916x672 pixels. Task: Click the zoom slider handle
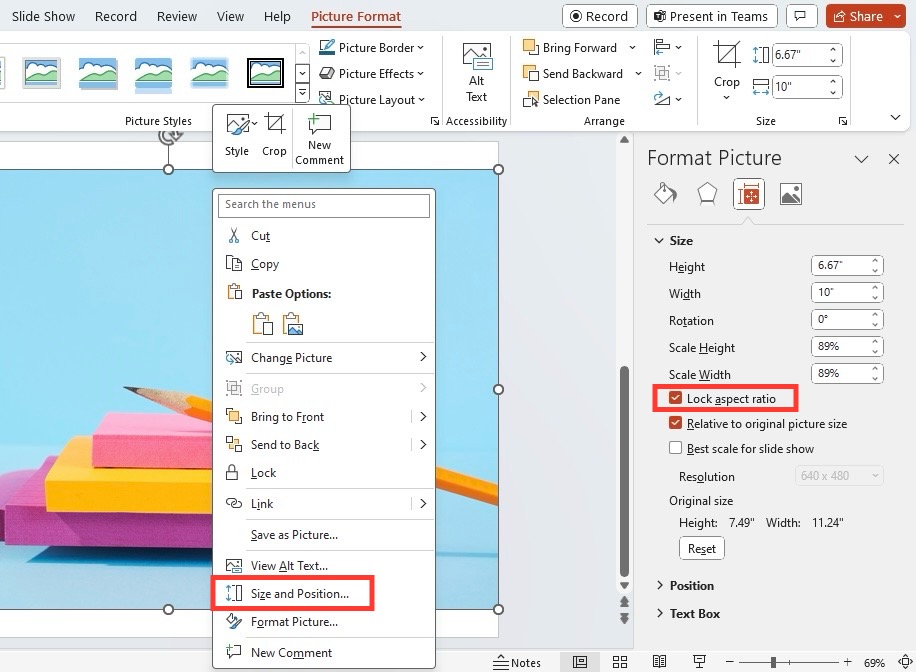[x=773, y=662]
